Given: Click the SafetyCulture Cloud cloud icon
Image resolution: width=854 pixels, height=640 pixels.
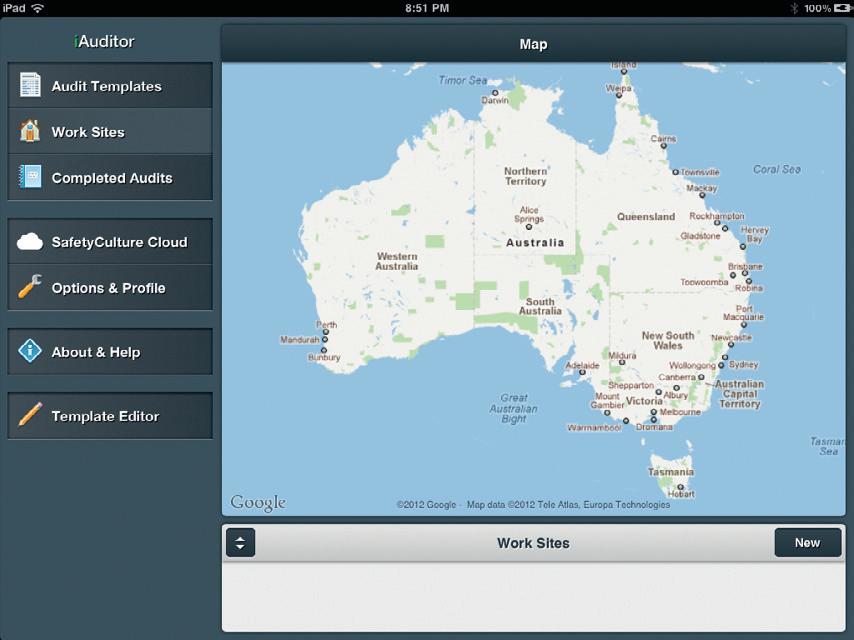Looking at the screenshot, I should [30, 241].
